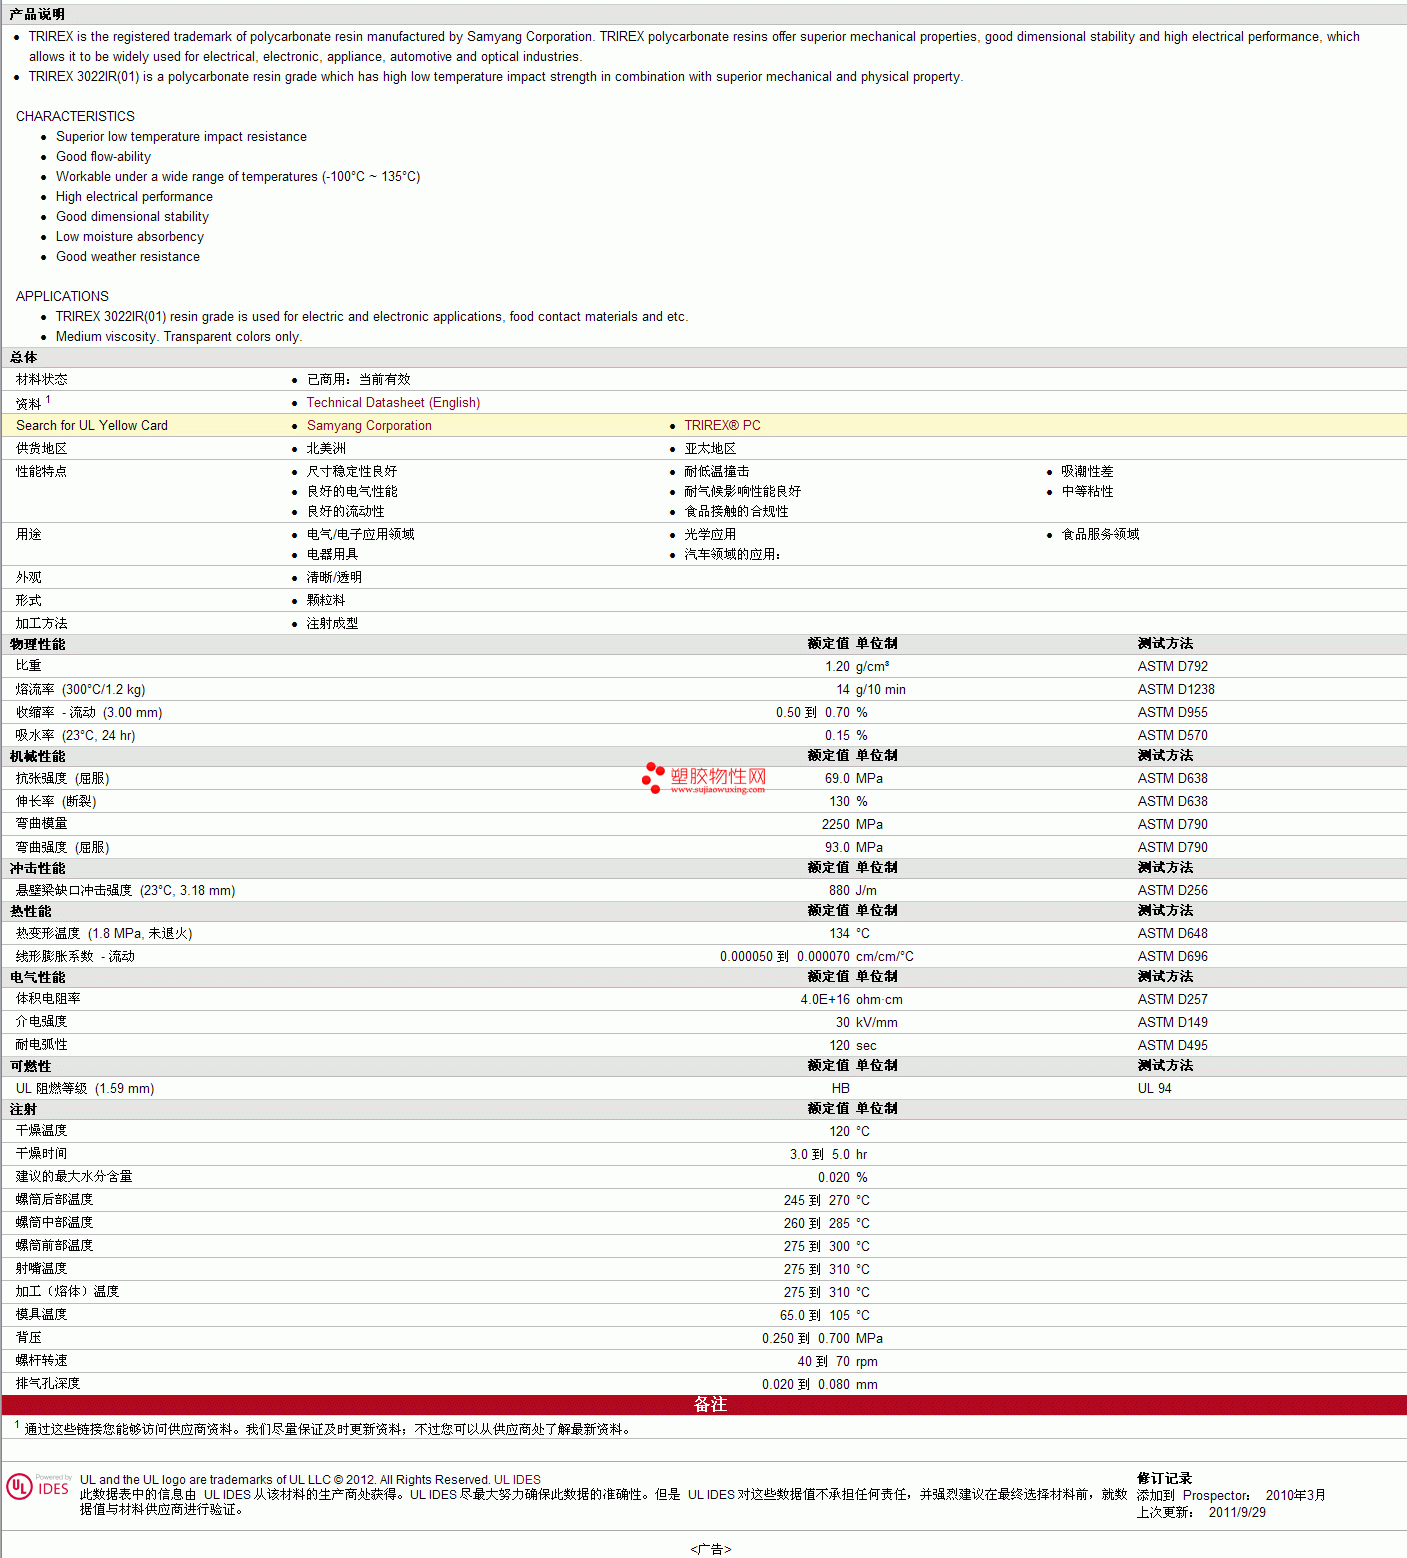Click ASTM D495 test method

click(1173, 1045)
